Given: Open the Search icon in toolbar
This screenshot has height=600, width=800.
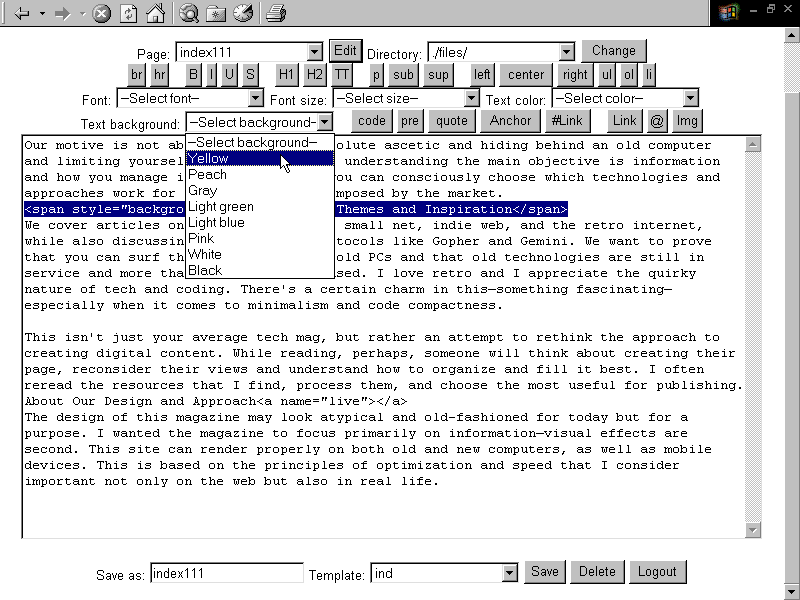Looking at the screenshot, I should 190,13.
